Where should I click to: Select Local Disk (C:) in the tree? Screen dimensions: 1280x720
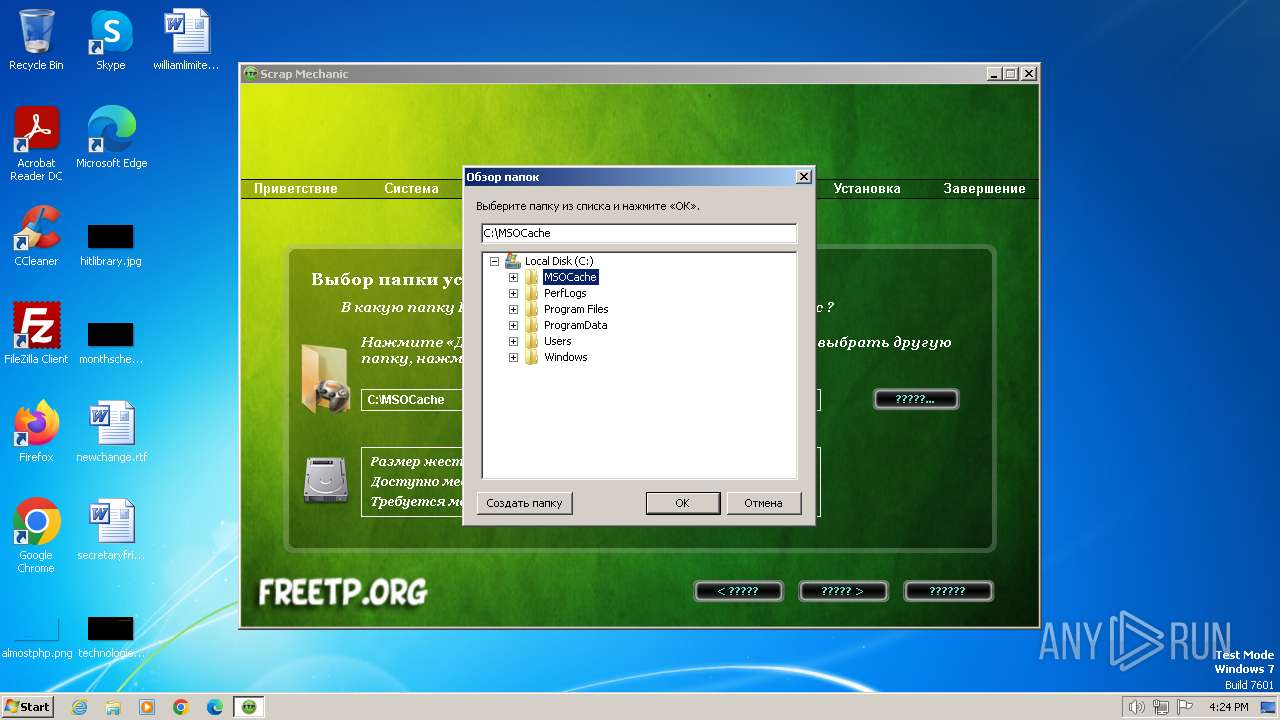pyautogui.click(x=559, y=261)
